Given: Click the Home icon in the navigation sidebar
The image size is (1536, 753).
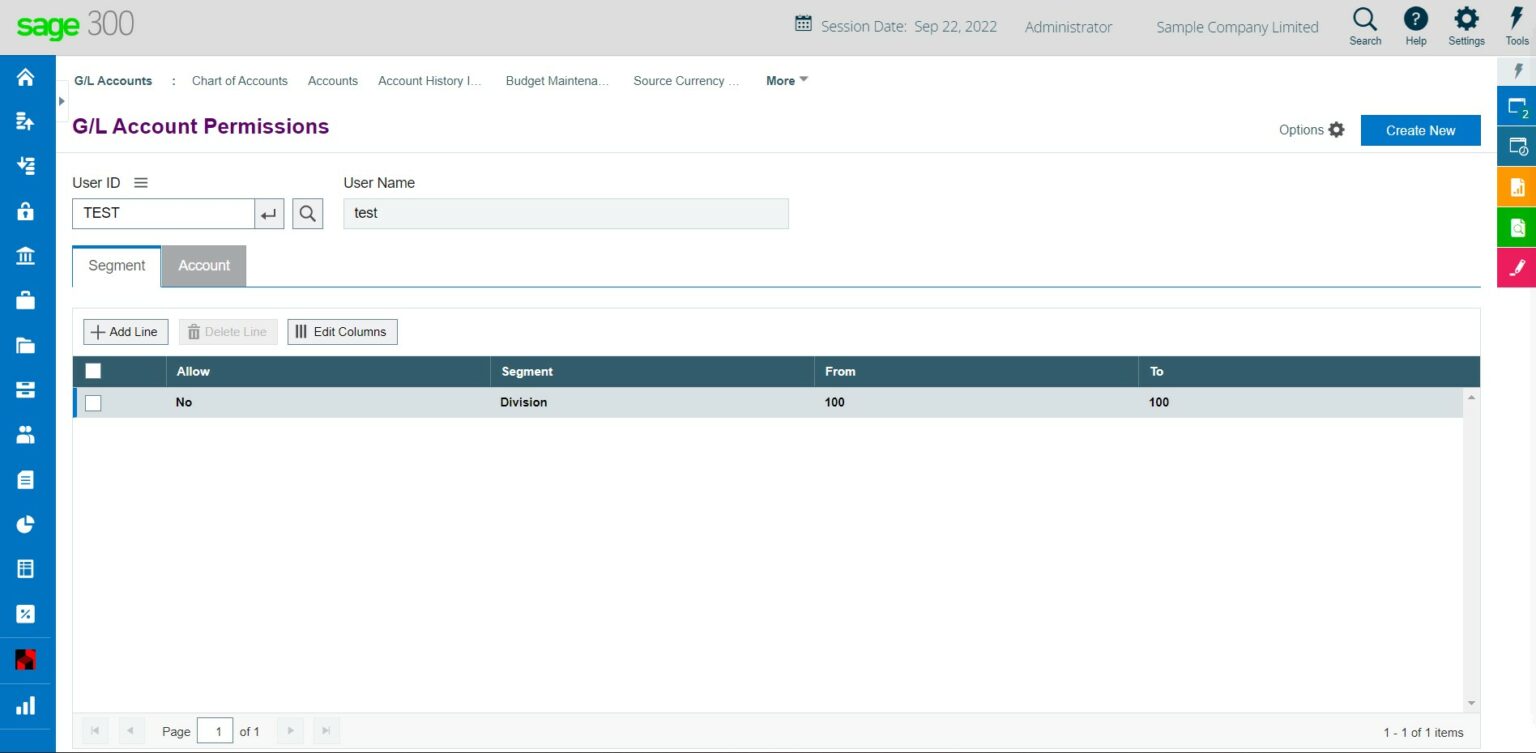Looking at the screenshot, I should [25, 76].
